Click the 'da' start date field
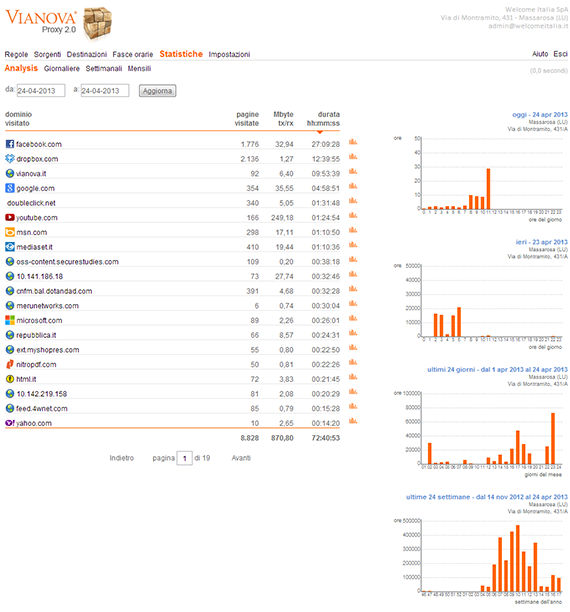 point(41,91)
